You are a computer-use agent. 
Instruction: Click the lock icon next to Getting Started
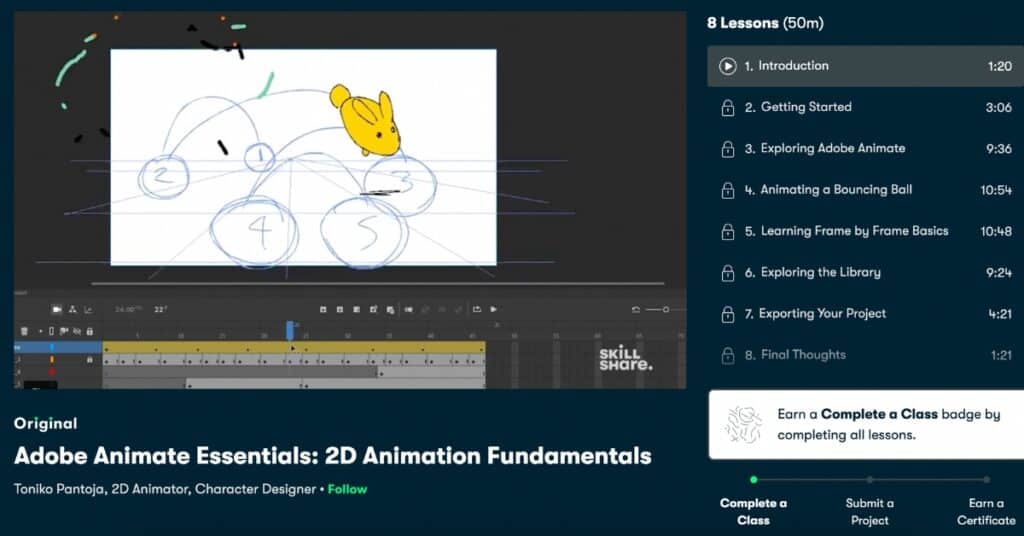pyautogui.click(x=728, y=108)
